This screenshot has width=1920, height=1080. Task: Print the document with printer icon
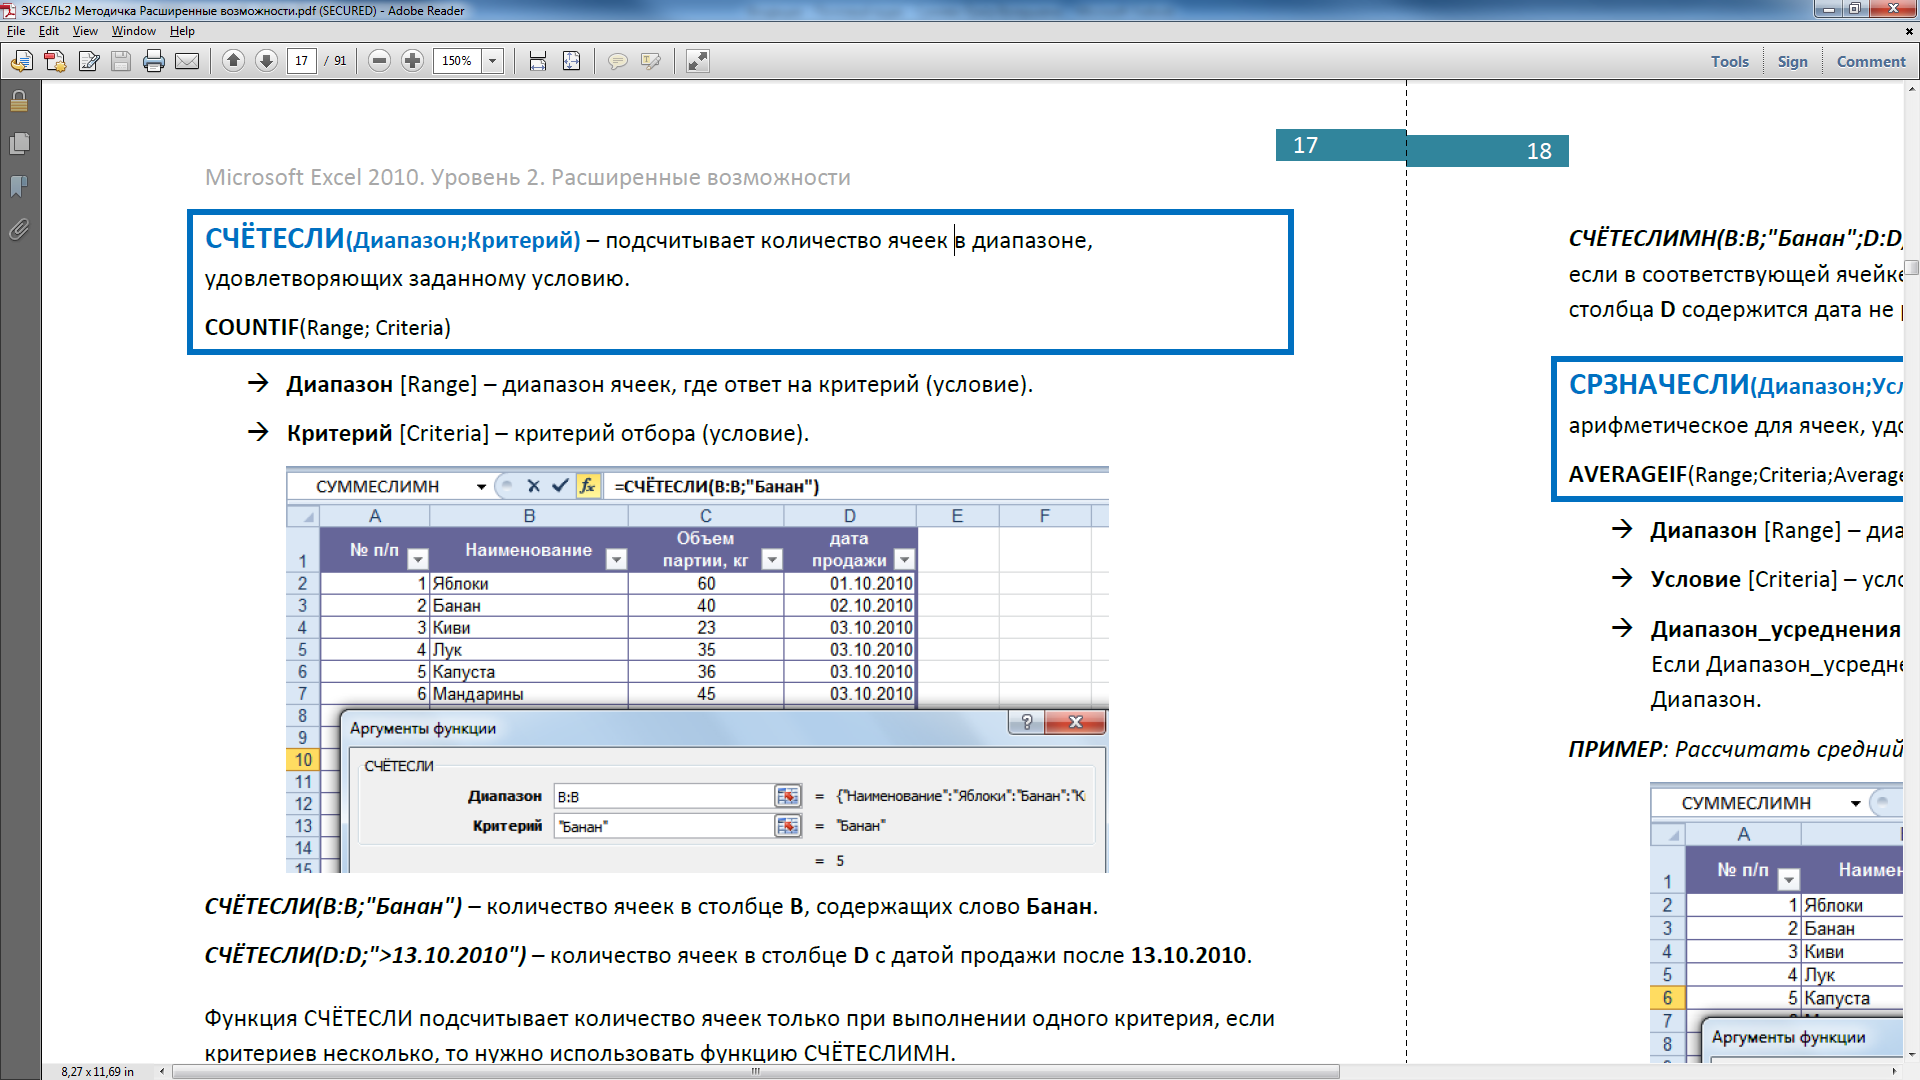click(154, 62)
